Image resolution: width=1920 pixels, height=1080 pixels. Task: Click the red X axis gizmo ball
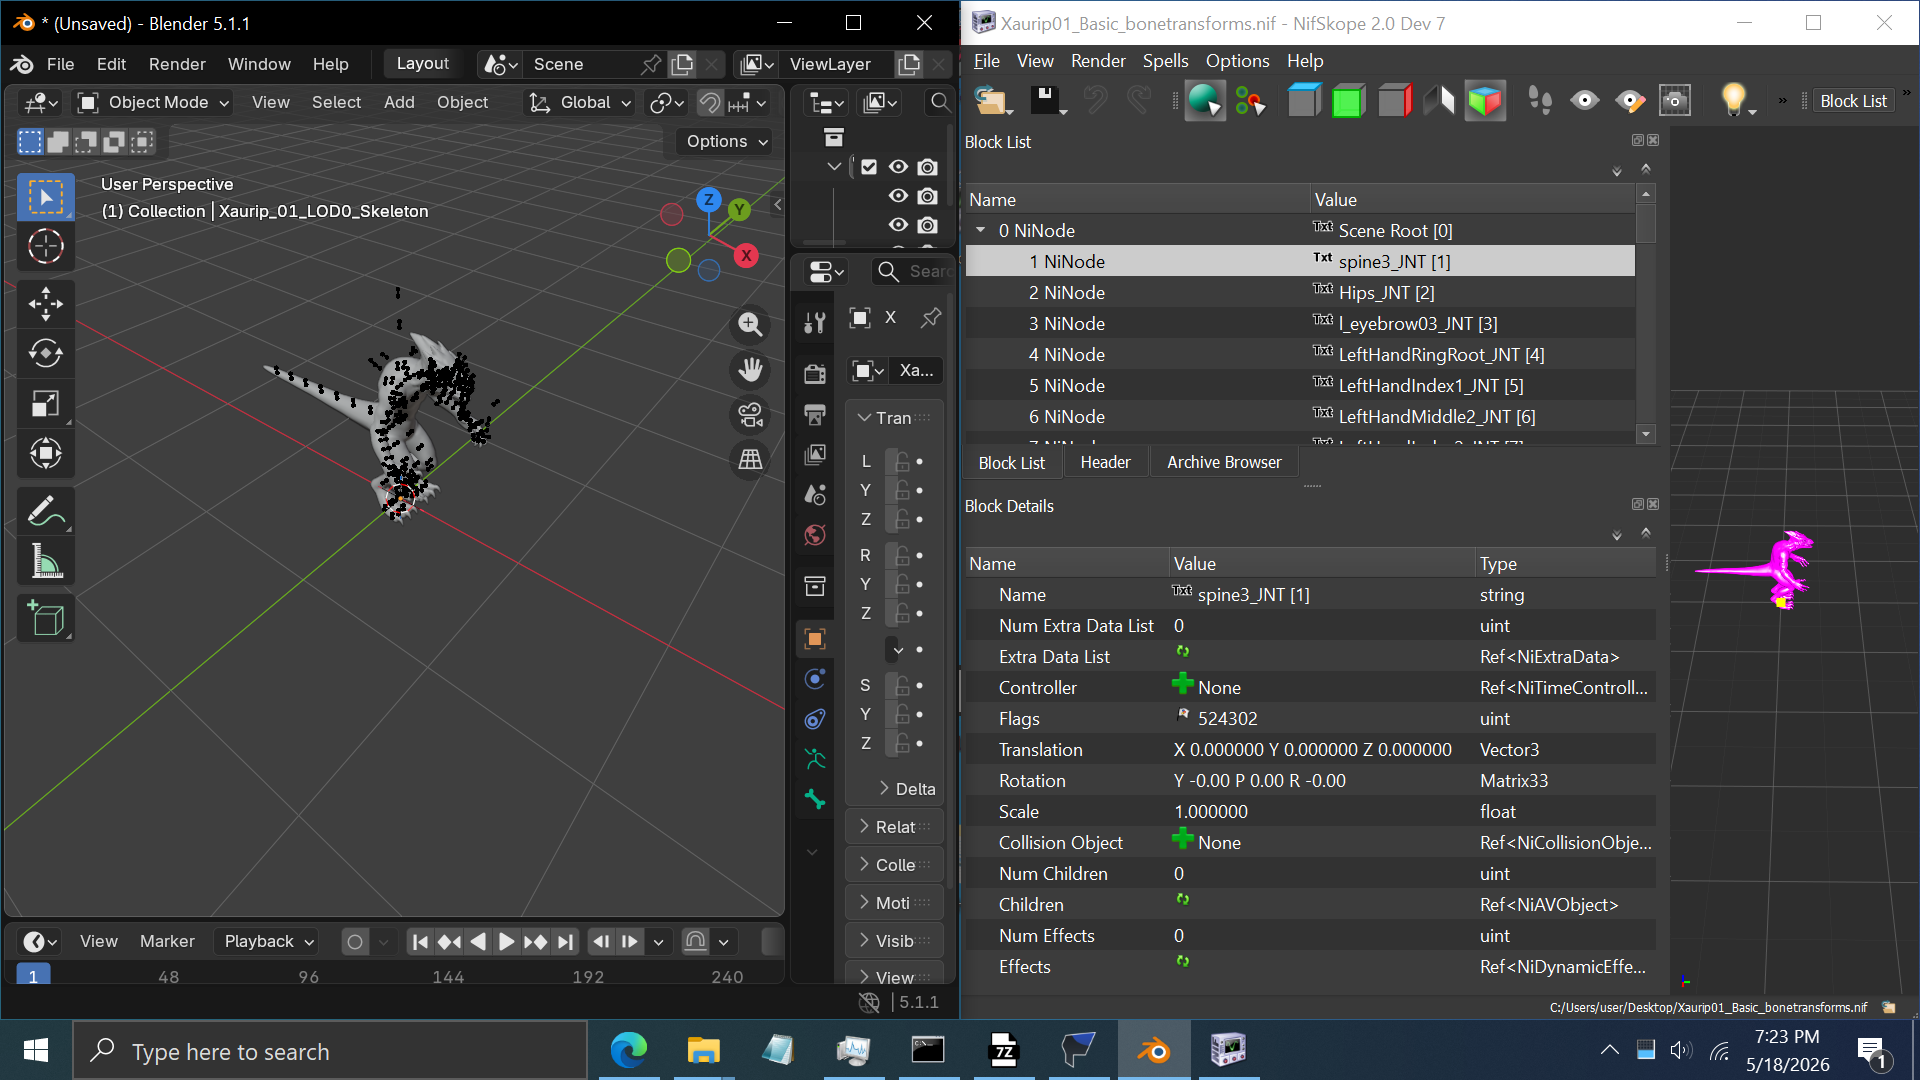[746, 256]
